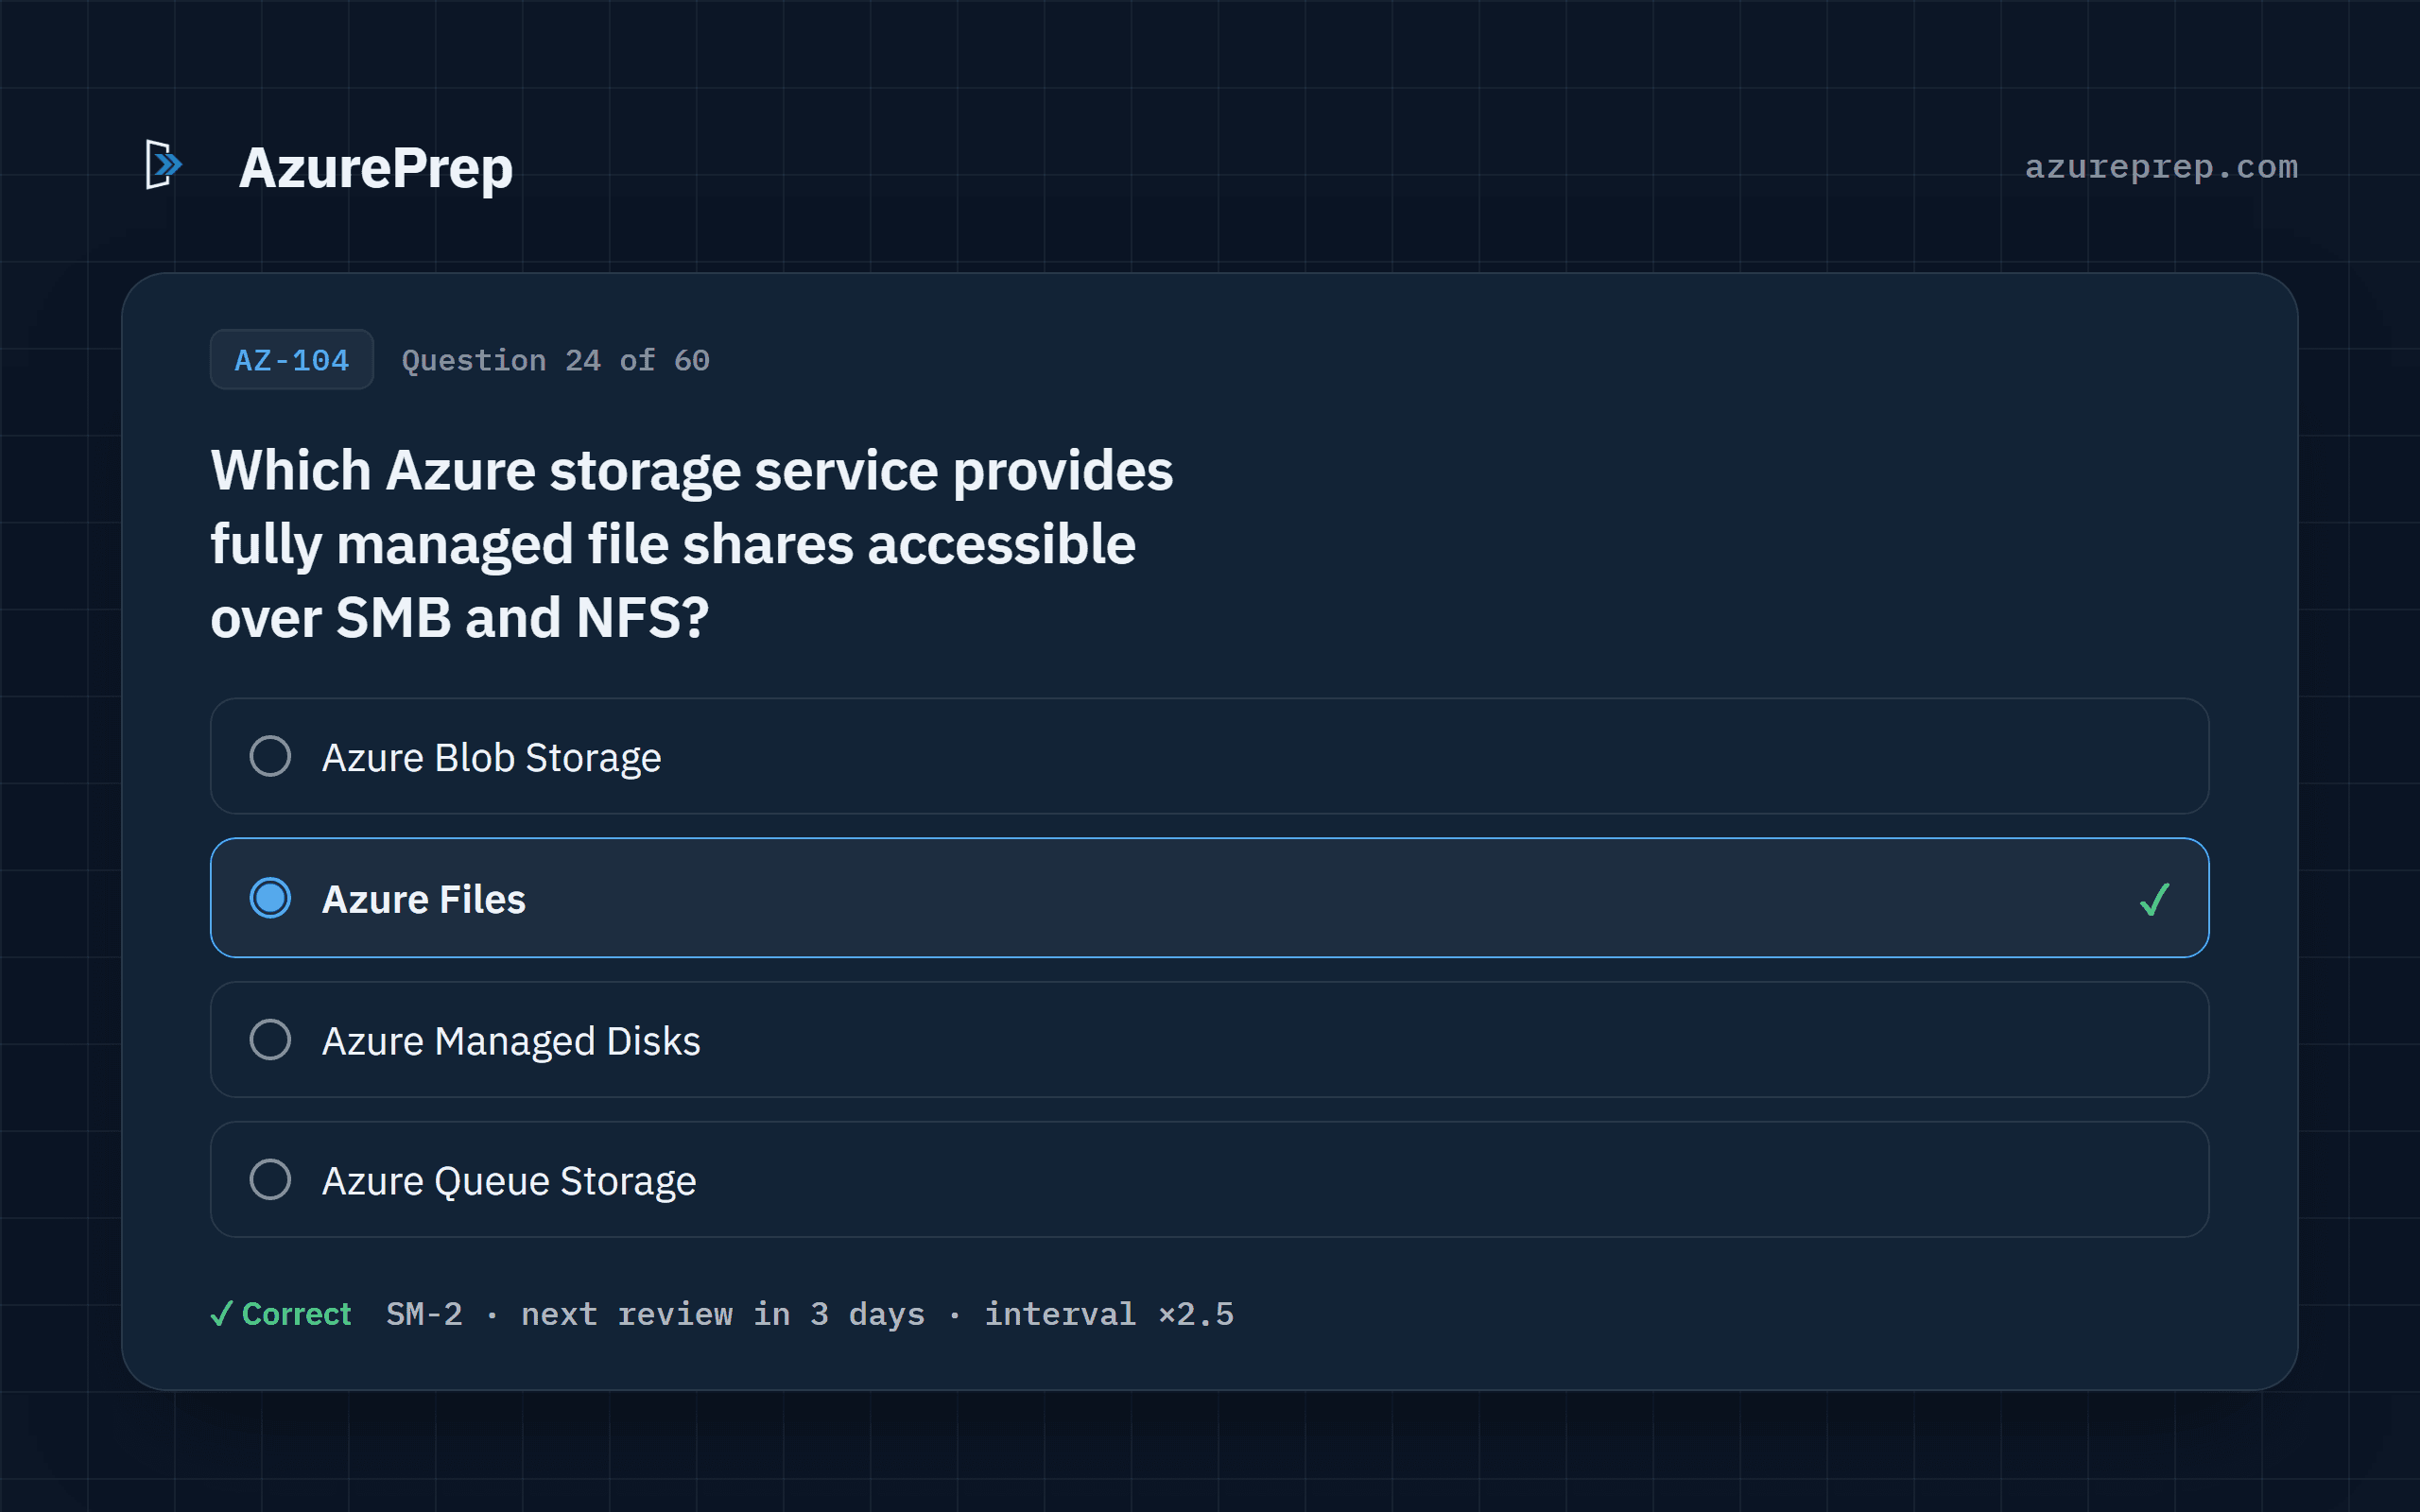Image resolution: width=2420 pixels, height=1512 pixels.
Task: Select the Azure Files radio button
Action: coord(270,898)
